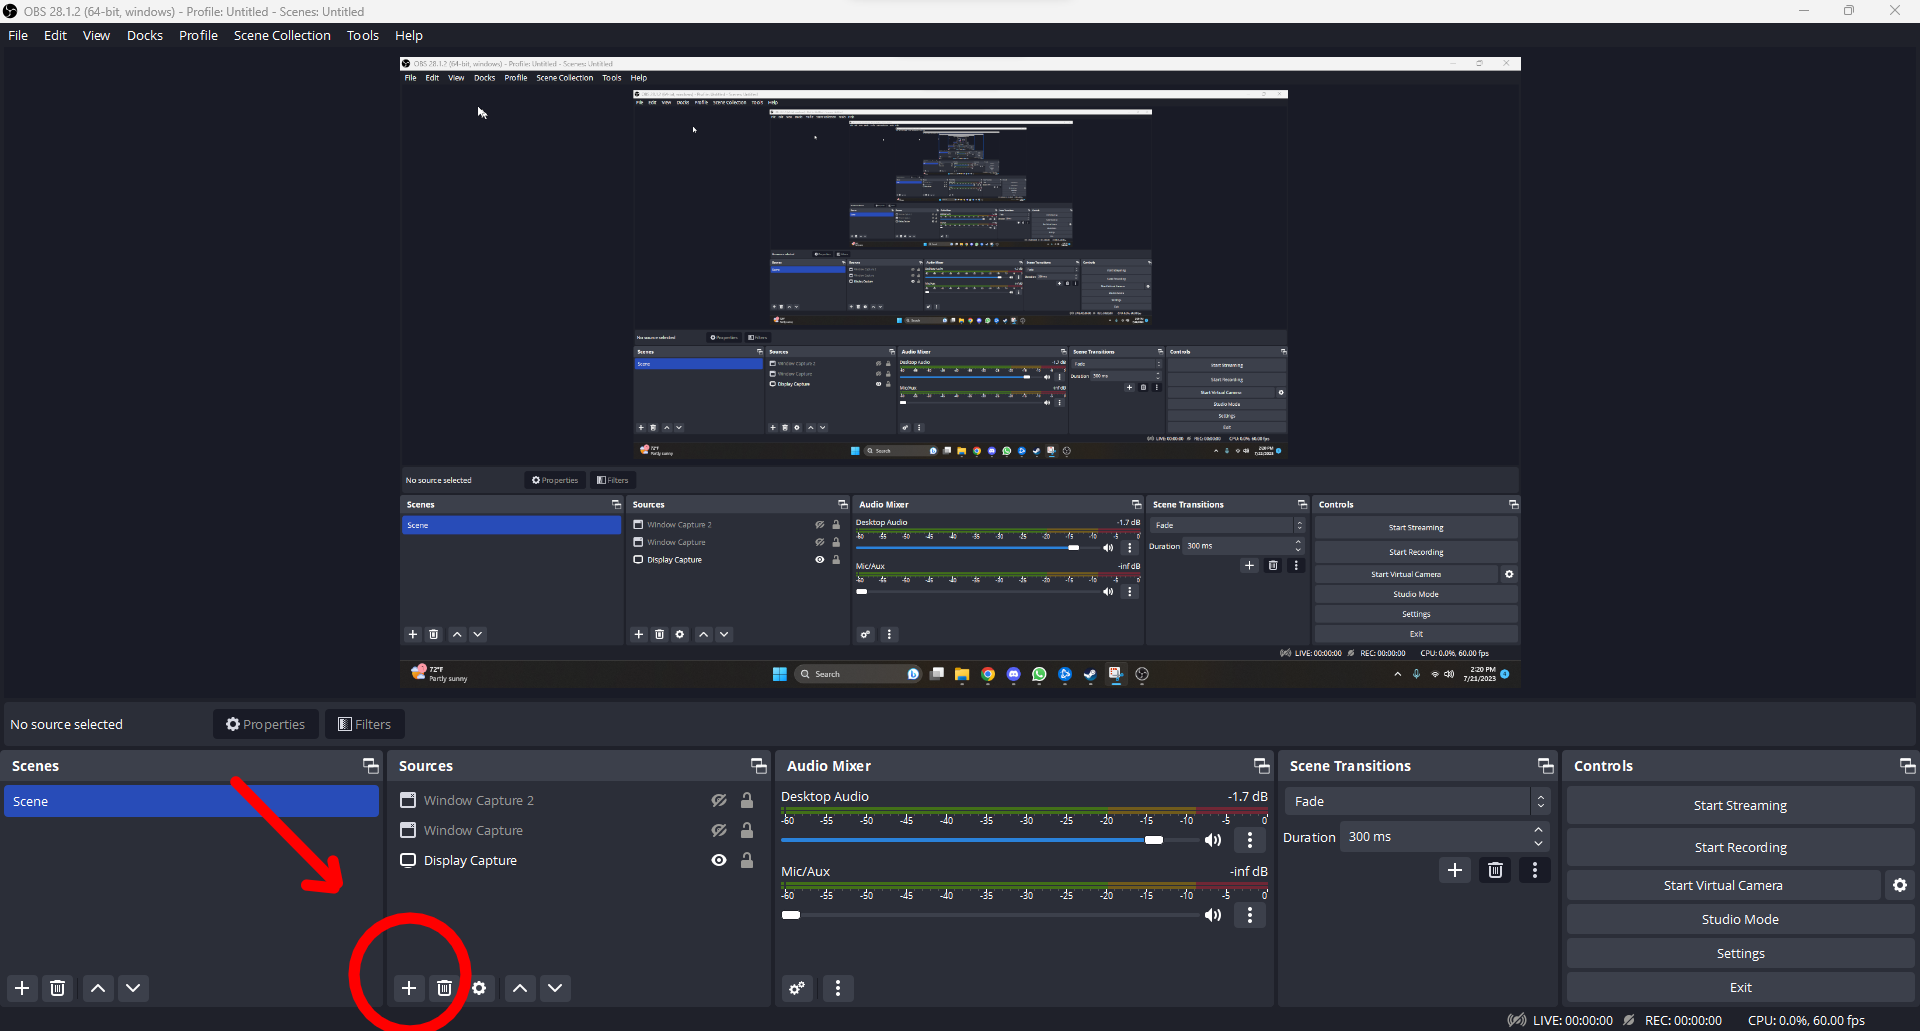
Task: Open the Mic/Aux three-dot menu
Action: 1250,915
